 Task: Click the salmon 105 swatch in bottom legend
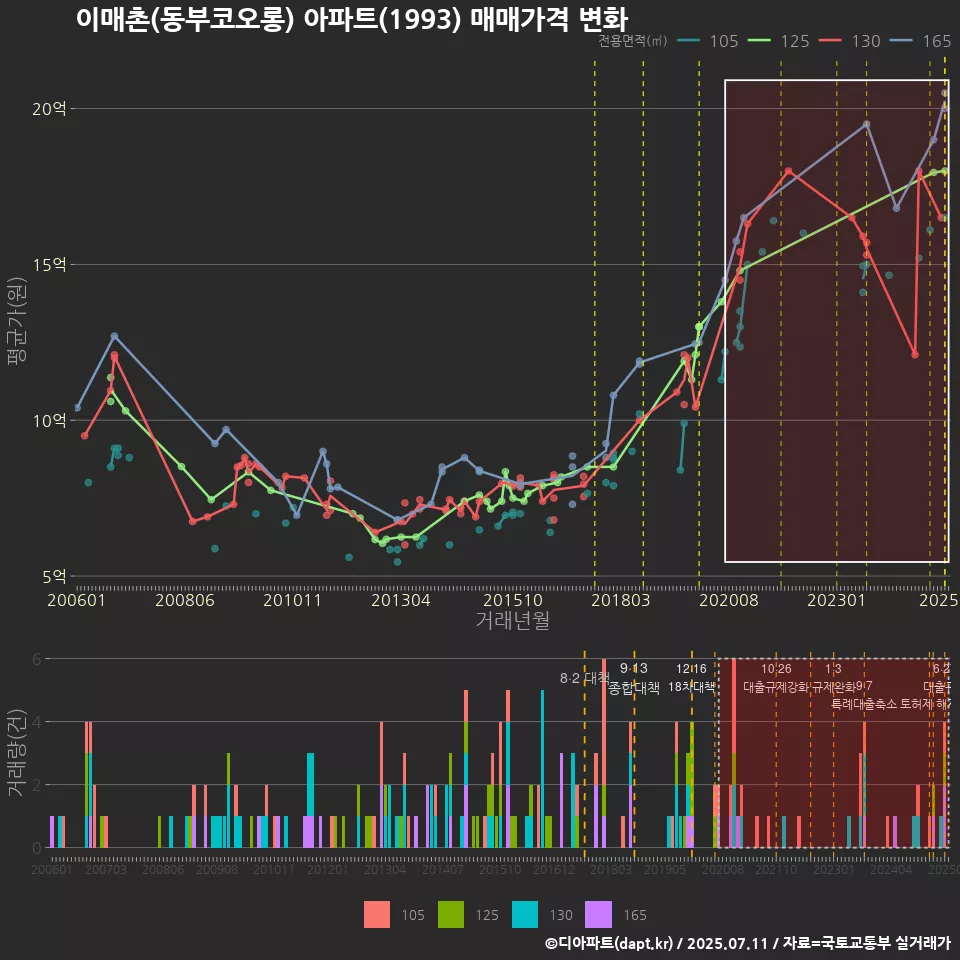pyautogui.click(x=377, y=915)
